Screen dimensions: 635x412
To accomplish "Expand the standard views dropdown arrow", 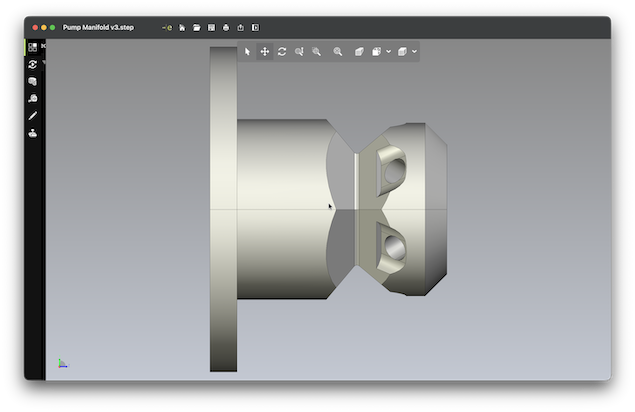I will click(388, 51).
